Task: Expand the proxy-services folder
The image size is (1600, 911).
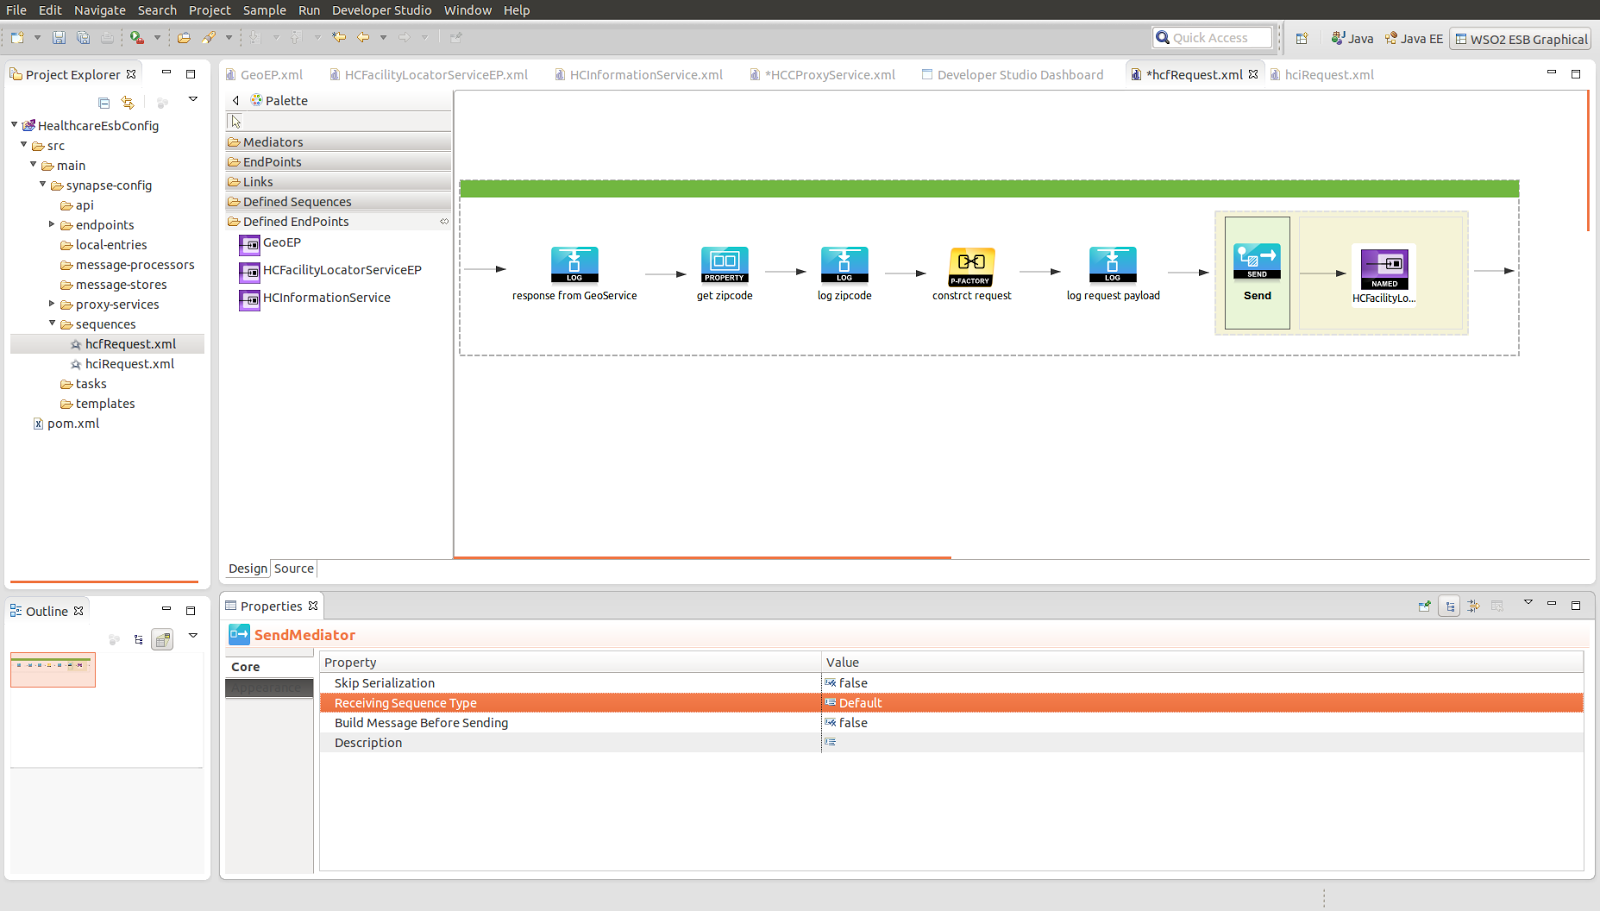Action: pos(52,303)
